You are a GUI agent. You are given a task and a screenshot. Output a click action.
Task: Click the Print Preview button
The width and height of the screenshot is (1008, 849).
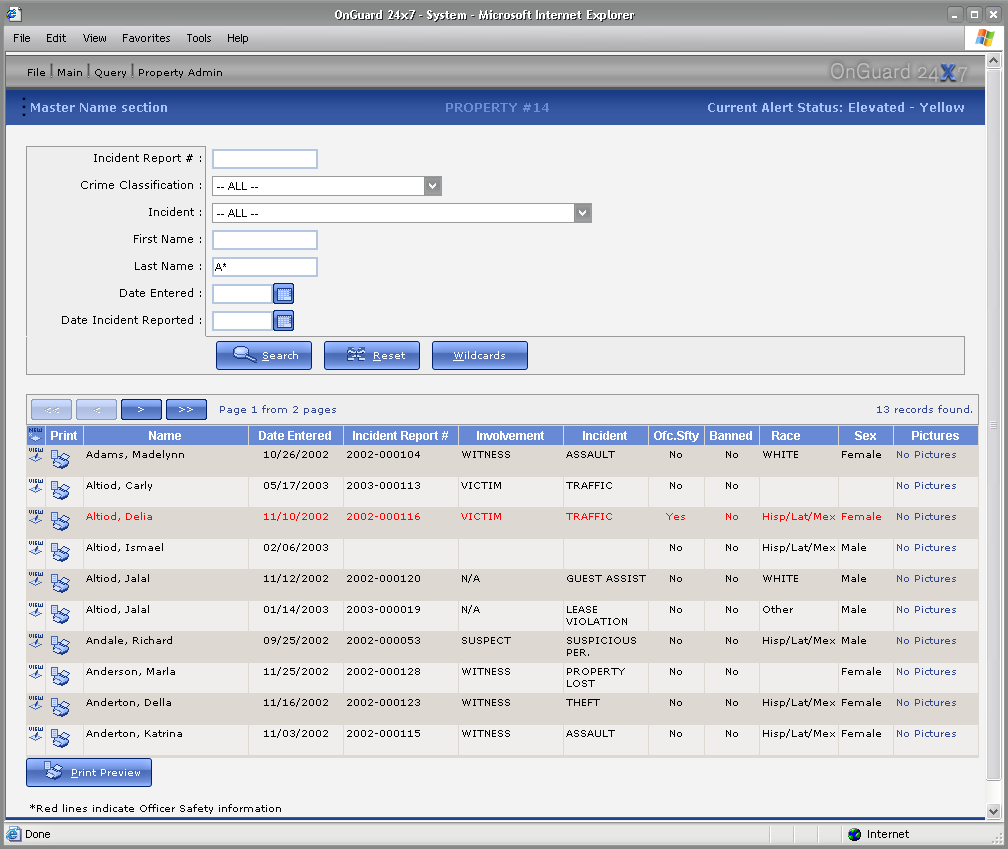89,773
